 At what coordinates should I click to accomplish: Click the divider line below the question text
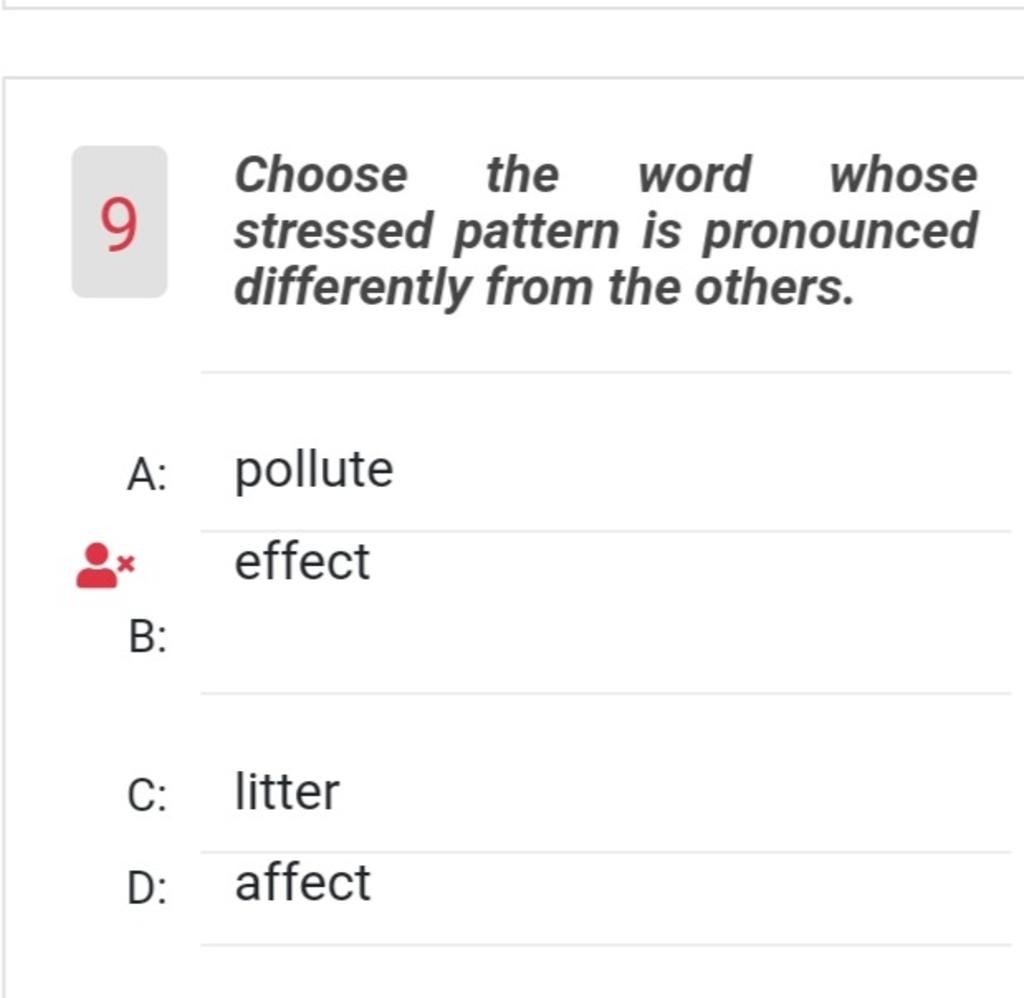click(x=606, y=372)
